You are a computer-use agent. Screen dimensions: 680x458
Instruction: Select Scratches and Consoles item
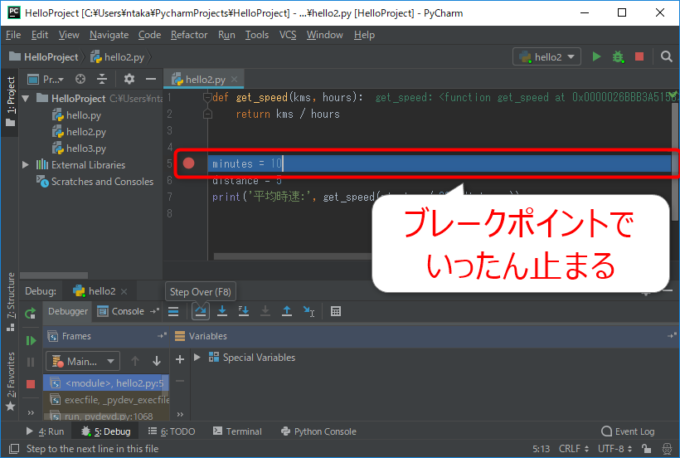[95, 181]
